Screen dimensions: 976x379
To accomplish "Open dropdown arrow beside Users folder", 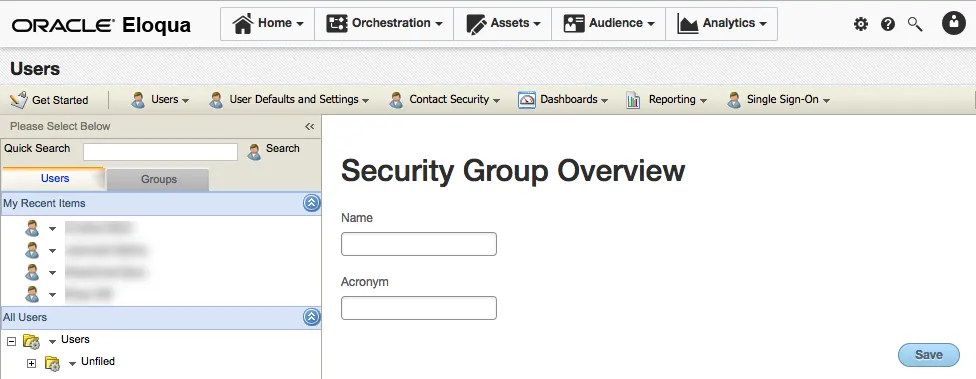I will (x=52, y=342).
